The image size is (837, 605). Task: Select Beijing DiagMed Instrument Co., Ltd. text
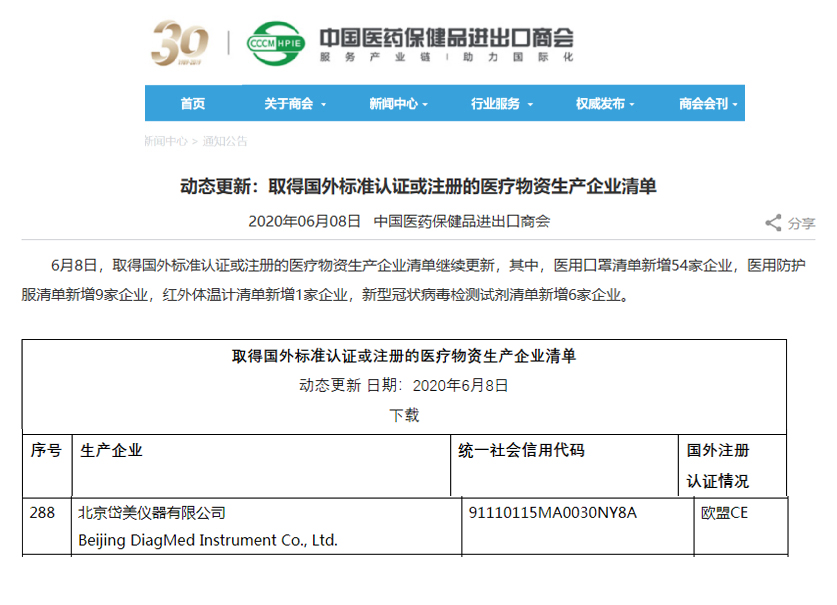click(x=208, y=540)
